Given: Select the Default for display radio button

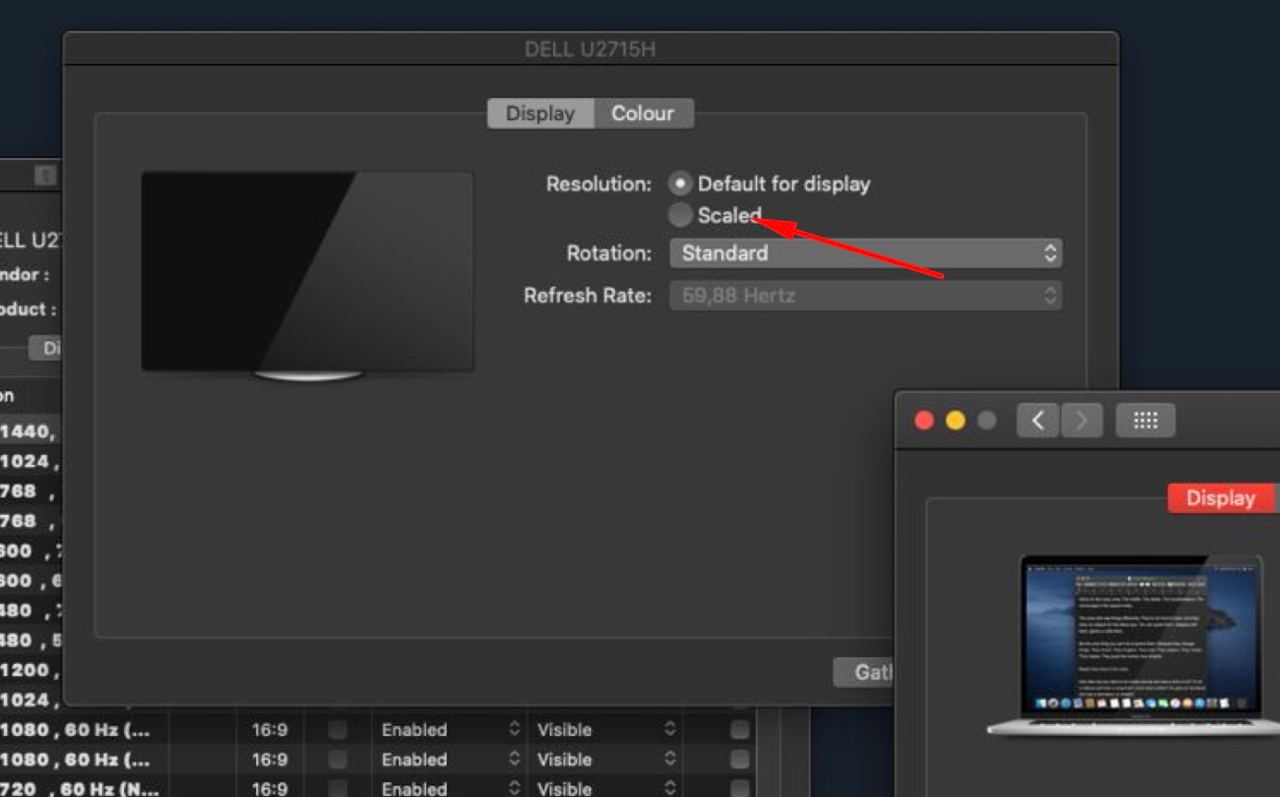Looking at the screenshot, I should pos(680,184).
